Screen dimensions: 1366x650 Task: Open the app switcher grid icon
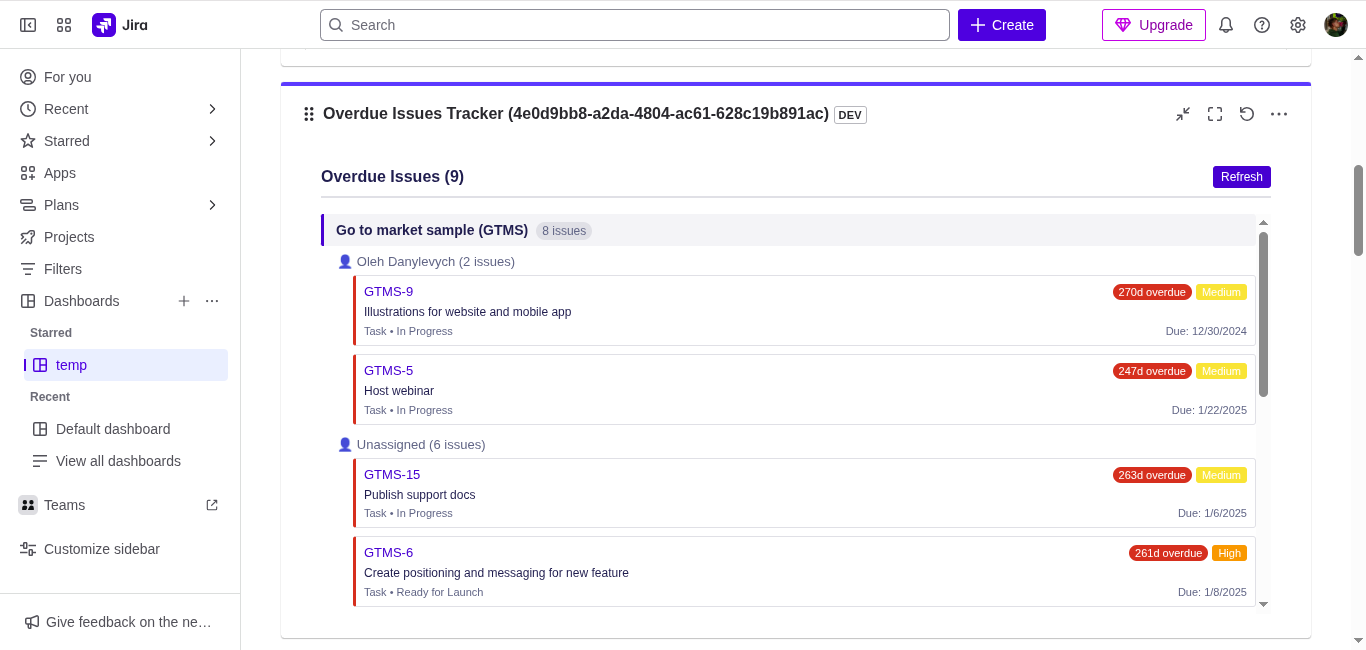pyautogui.click(x=63, y=24)
